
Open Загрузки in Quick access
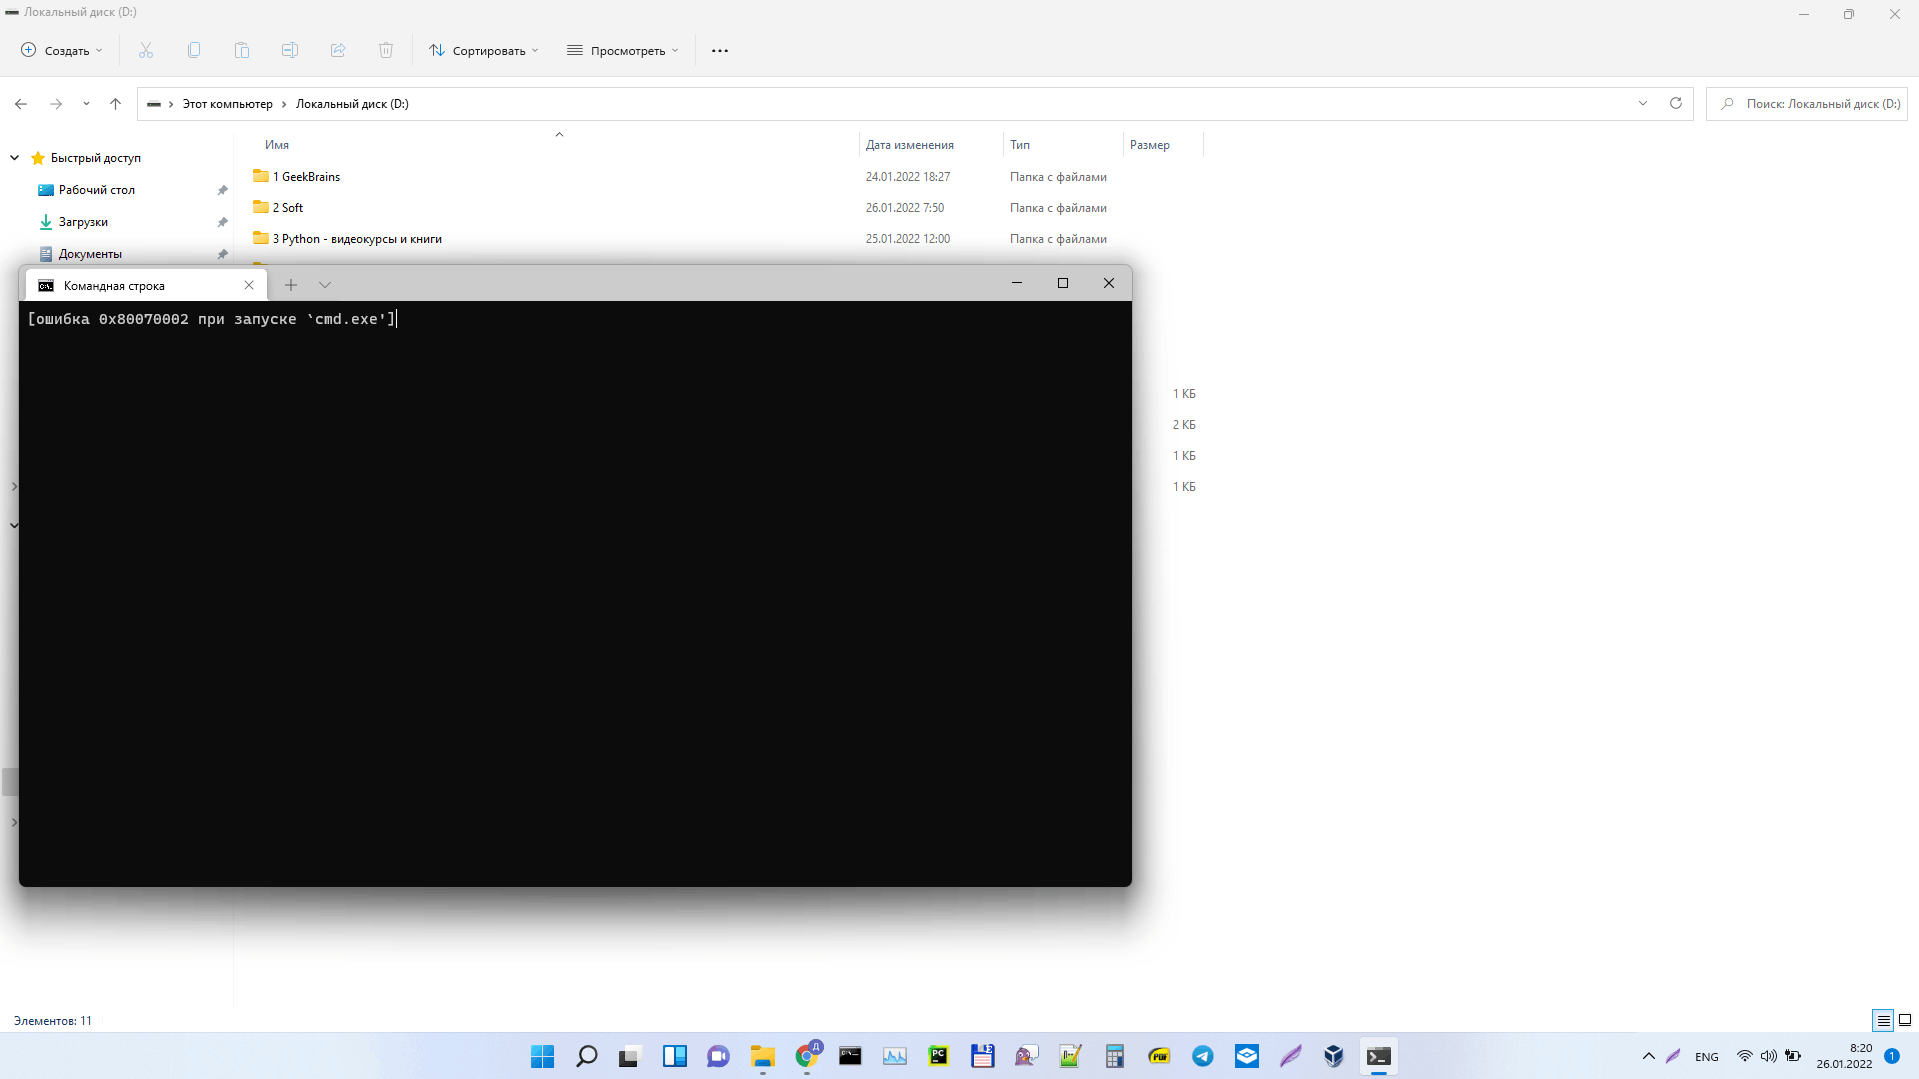[x=83, y=222]
